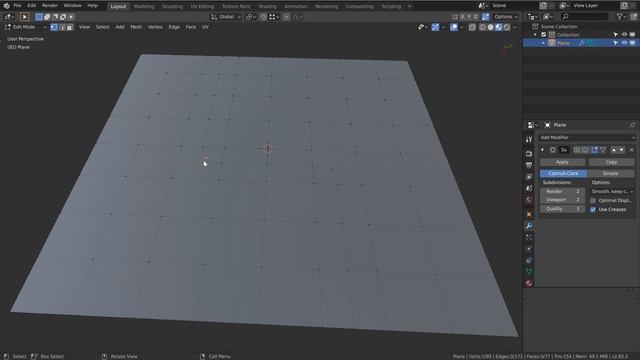Switch to the Sculpting workspace tab

(x=172, y=7)
